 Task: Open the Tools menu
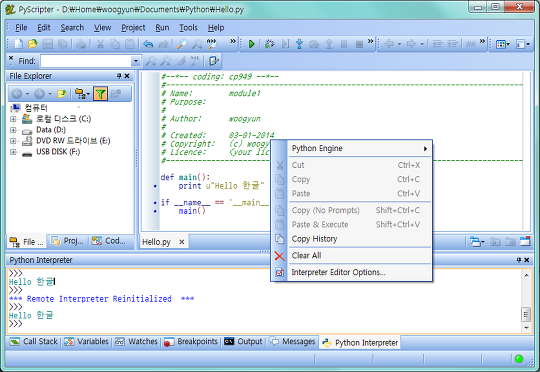coord(188,28)
